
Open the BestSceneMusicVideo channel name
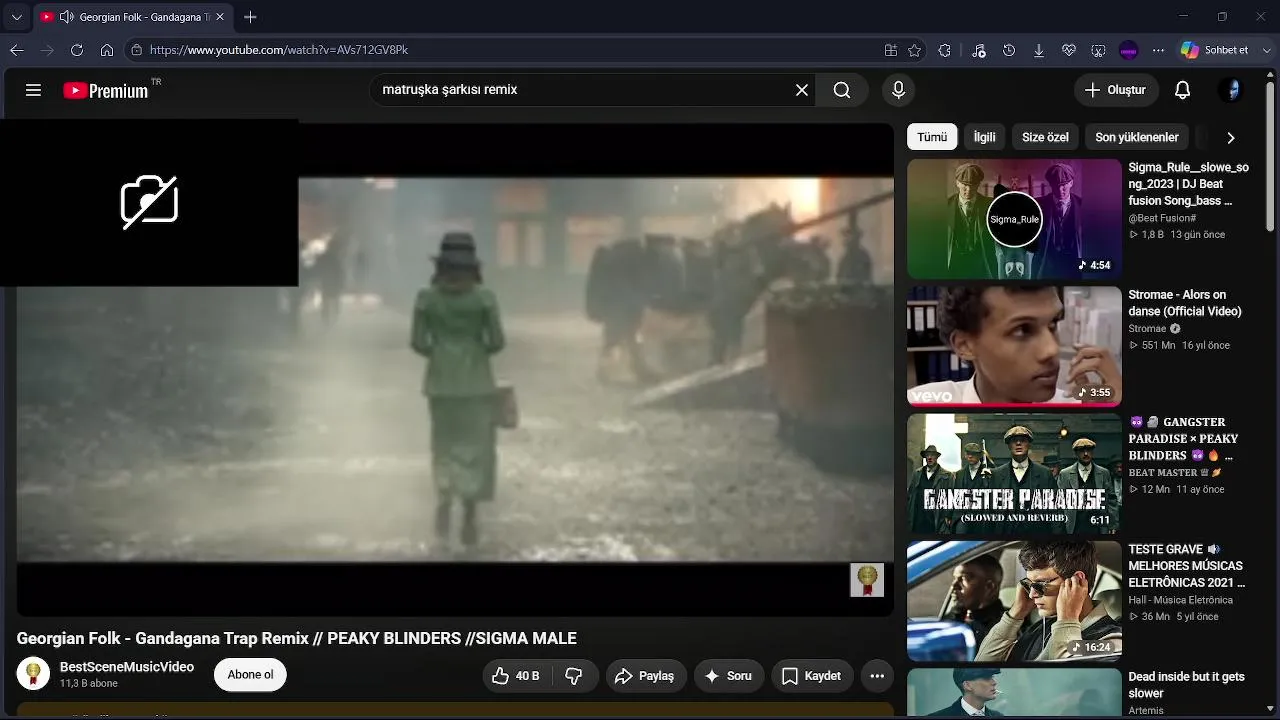(127, 667)
